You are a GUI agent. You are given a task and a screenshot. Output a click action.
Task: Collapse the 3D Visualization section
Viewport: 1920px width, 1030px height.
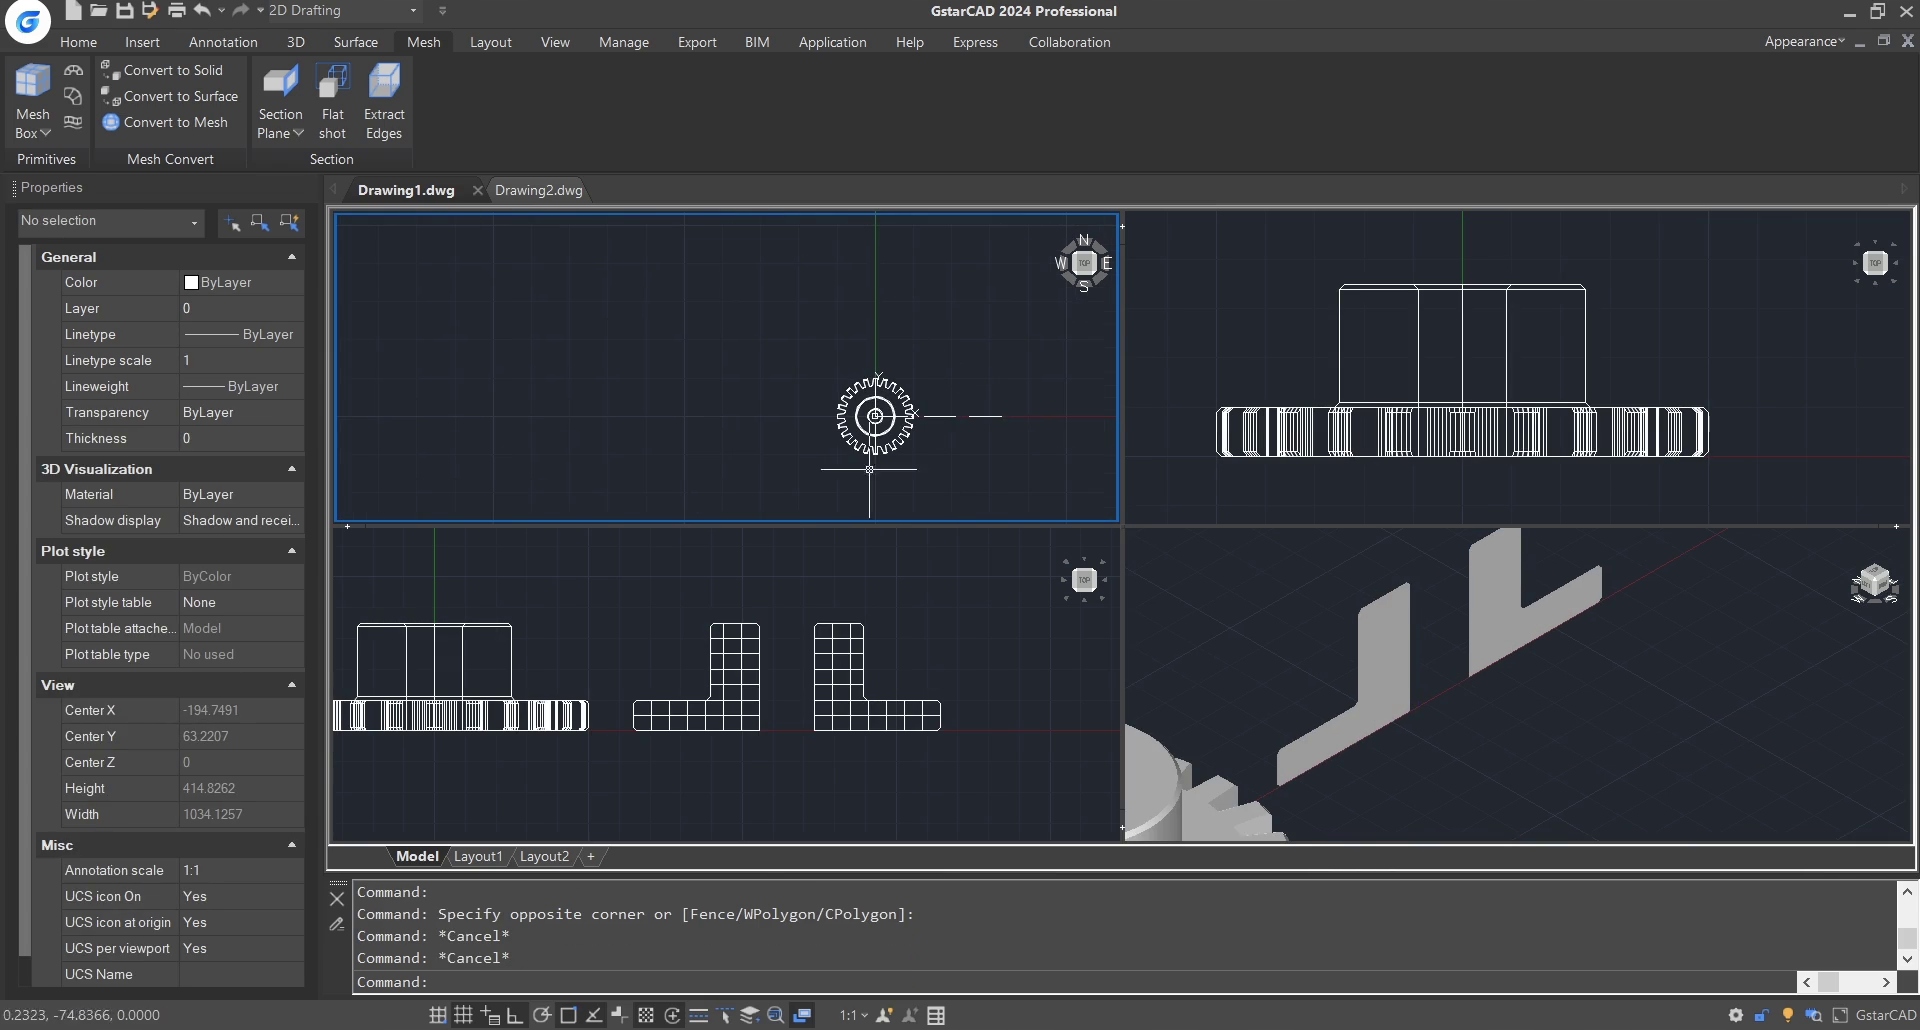pos(292,469)
